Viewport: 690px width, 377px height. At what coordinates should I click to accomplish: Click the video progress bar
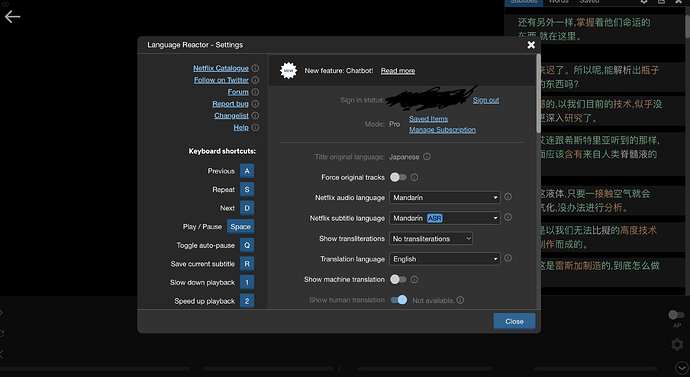(x=330, y=369)
